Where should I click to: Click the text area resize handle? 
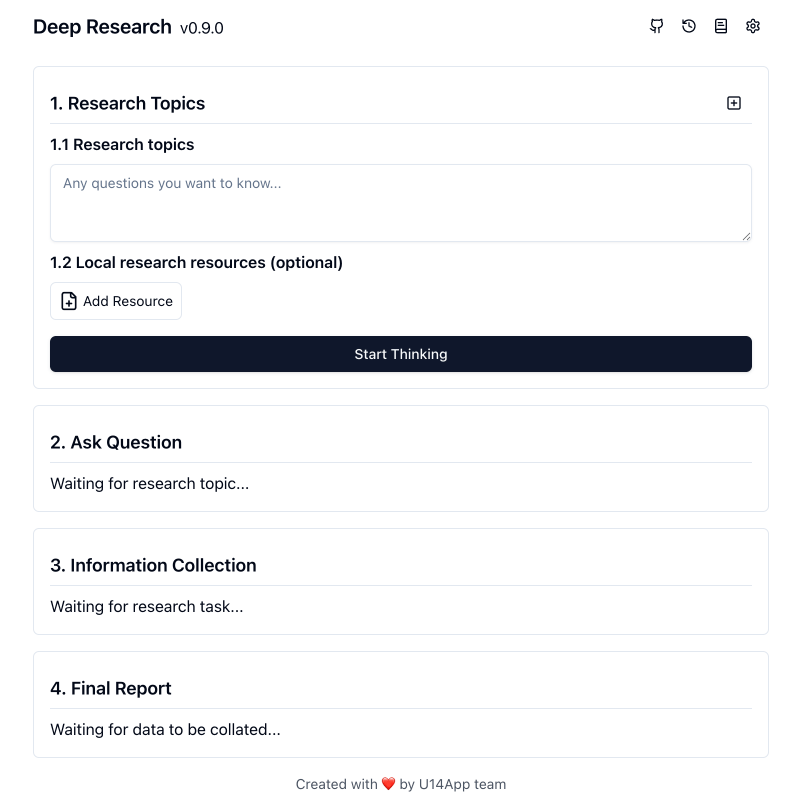coord(746,236)
